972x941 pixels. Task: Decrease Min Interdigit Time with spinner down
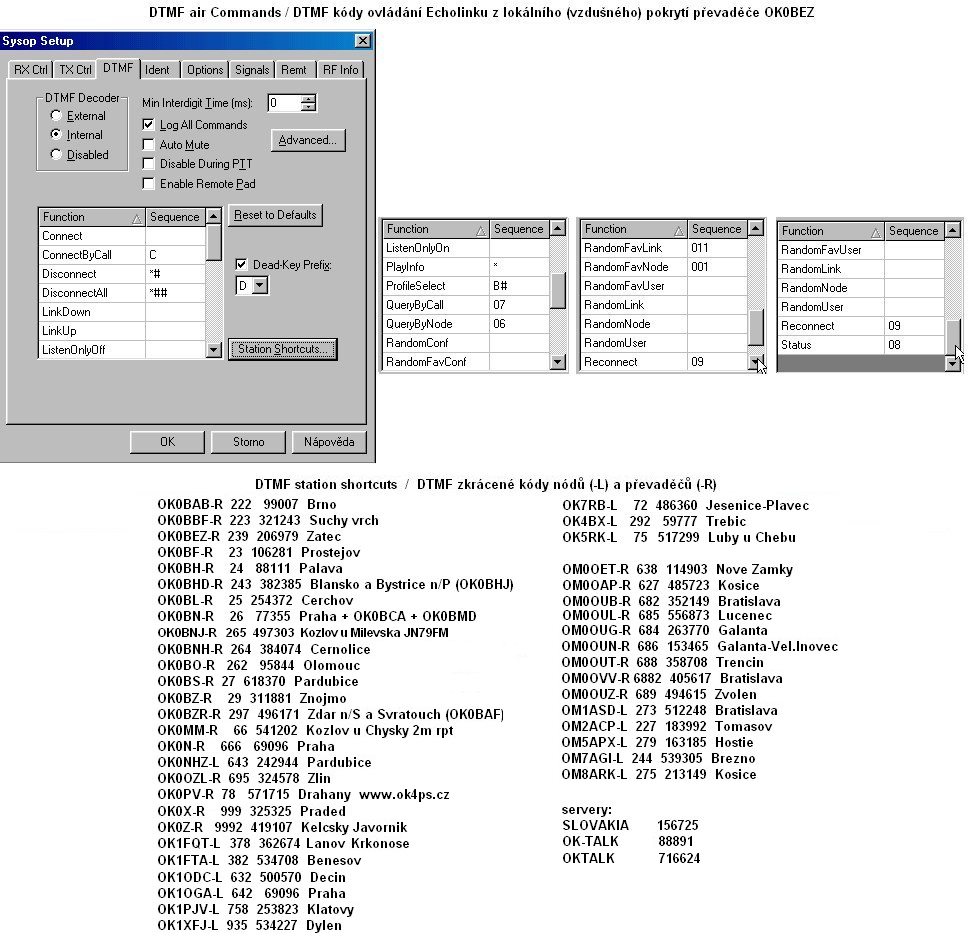coord(308,107)
